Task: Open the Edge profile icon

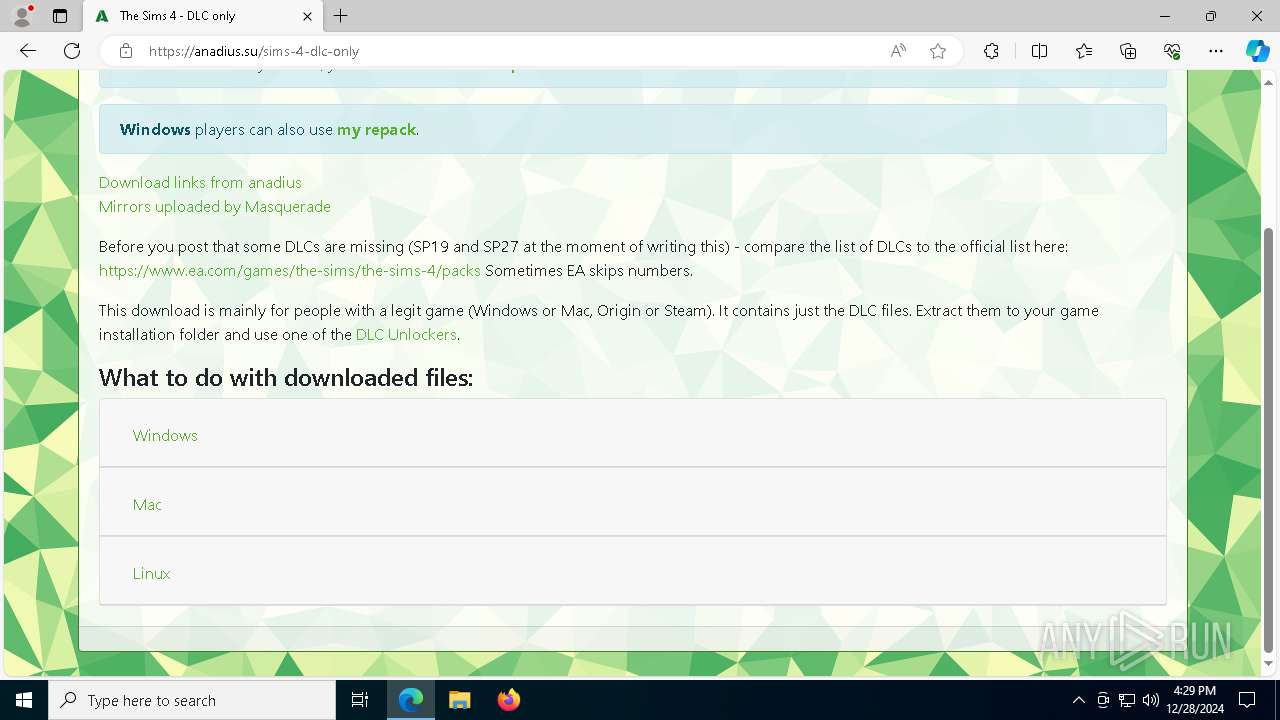Action: [x=22, y=16]
